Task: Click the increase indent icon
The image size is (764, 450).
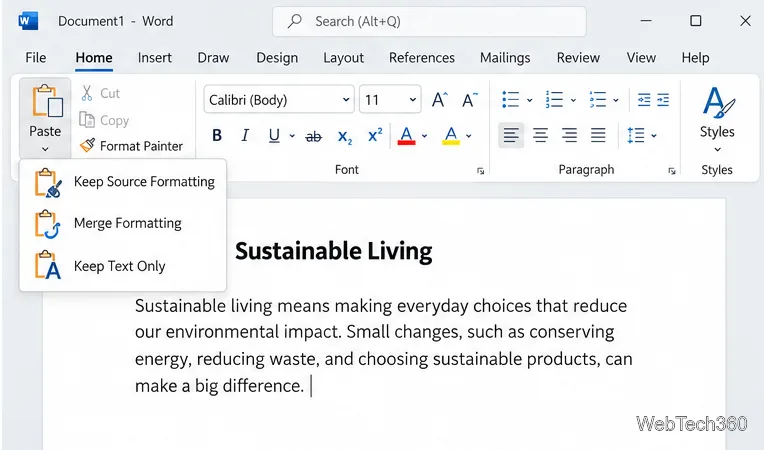Action: tap(663, 100)
